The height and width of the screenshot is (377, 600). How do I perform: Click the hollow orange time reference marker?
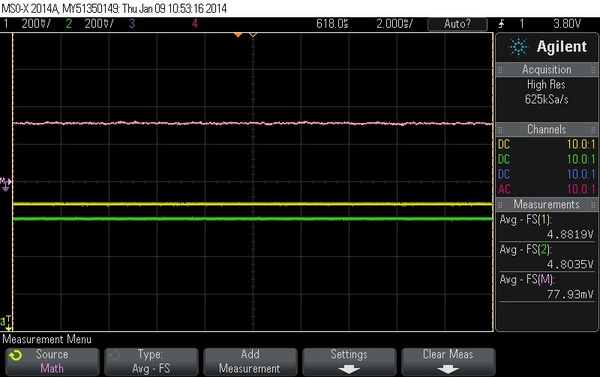pos(253,35)
